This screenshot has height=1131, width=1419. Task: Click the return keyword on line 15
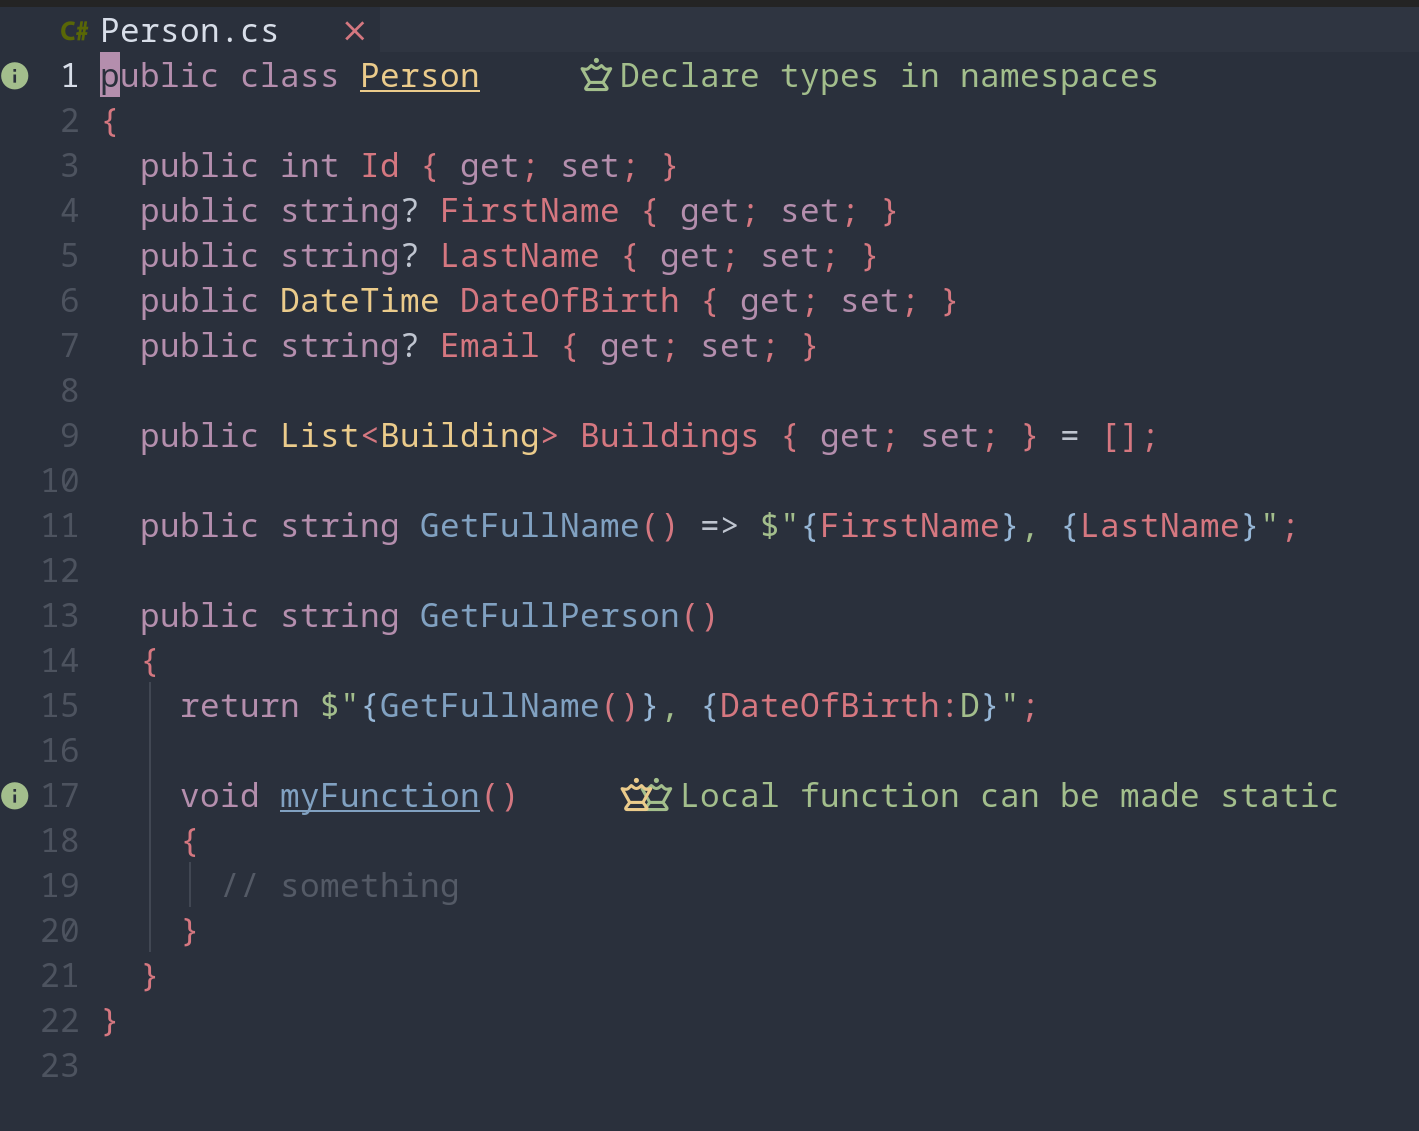coord(239,707)
